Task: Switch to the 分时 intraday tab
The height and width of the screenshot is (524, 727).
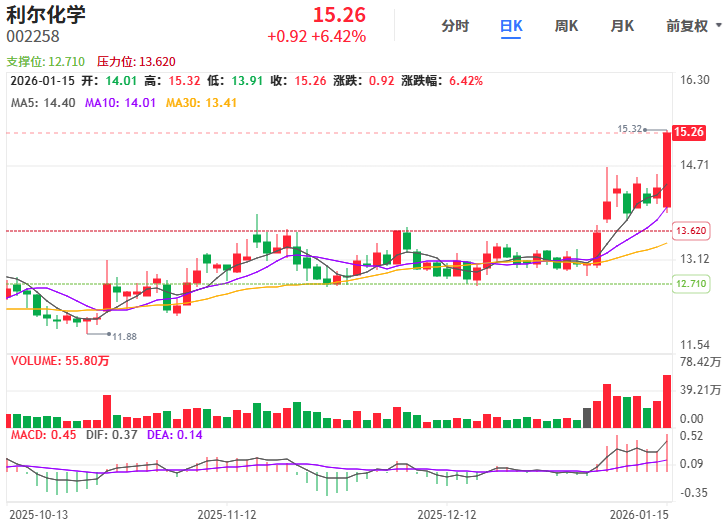Action: [455, 26]
